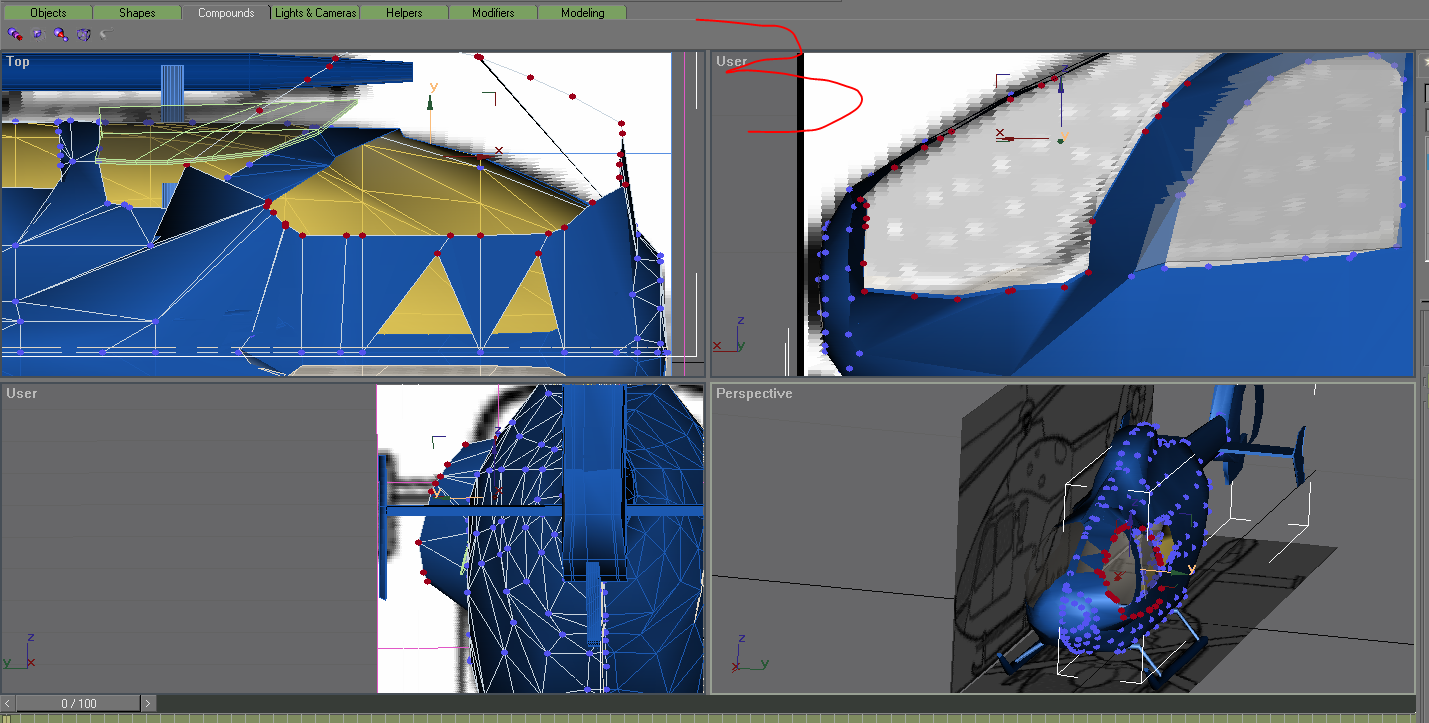Image resolution: width=1429 pixels, height=723 pixels.
Task: Click the 0 / 100 time slider
Action: click(78, 704)
